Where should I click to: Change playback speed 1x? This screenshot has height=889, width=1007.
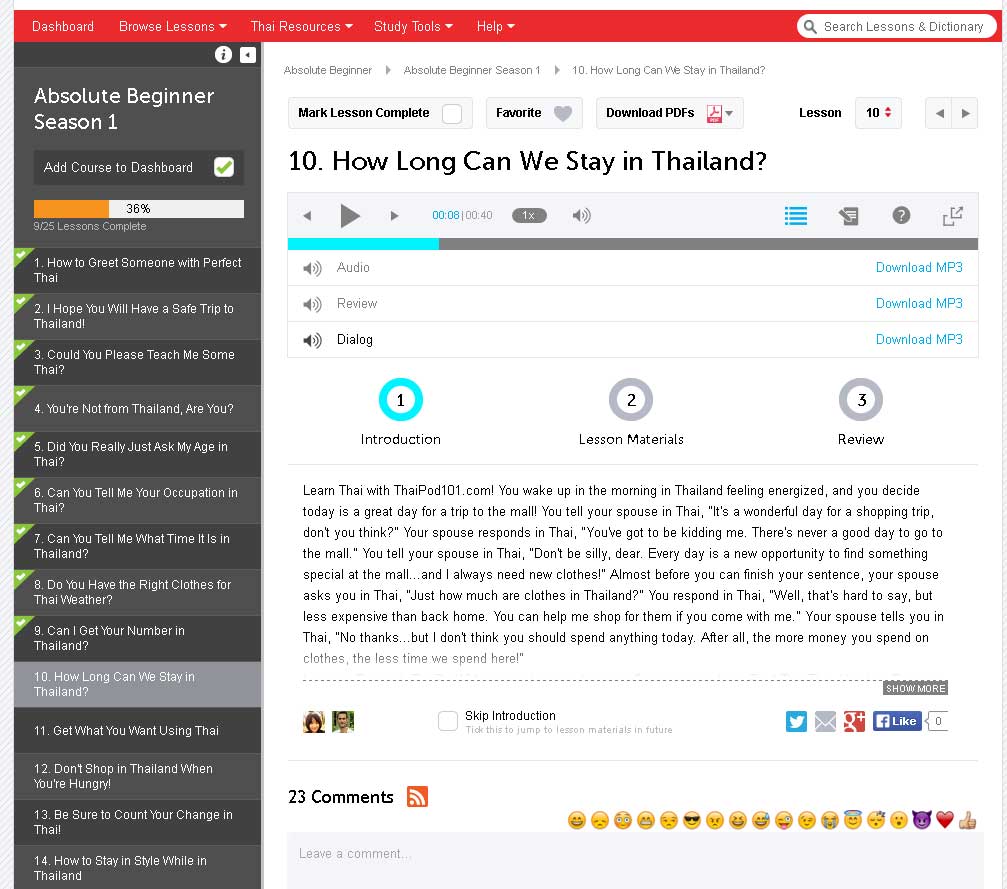[529, 216]
